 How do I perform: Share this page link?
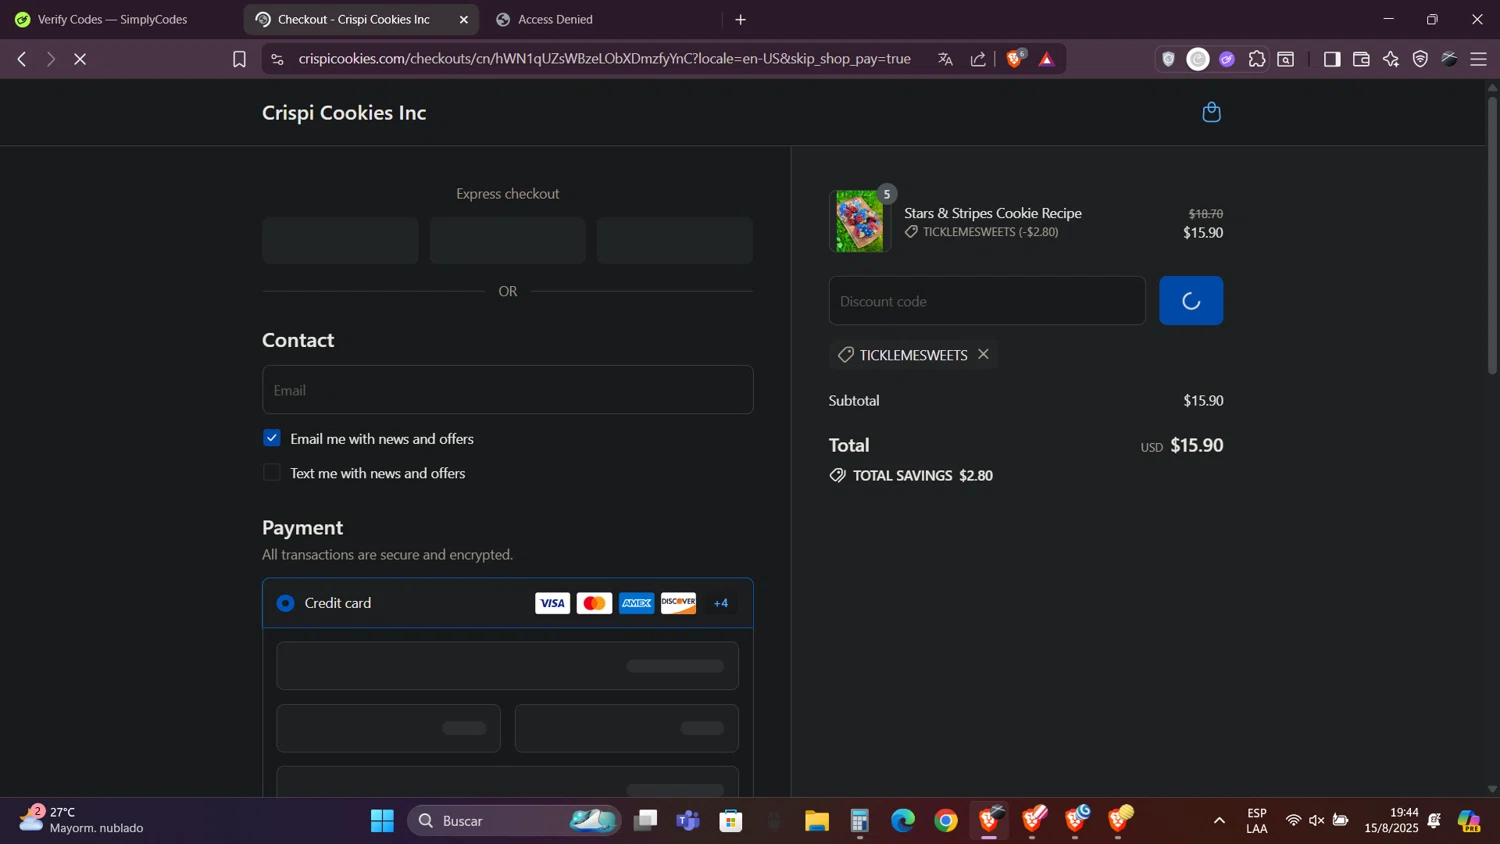[x=978, y=59]
